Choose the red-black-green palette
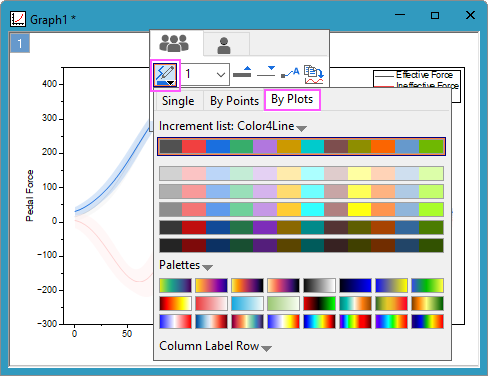The width and height of the screenshot is (488, 376). pyautogui.click(x=319, y=304)
